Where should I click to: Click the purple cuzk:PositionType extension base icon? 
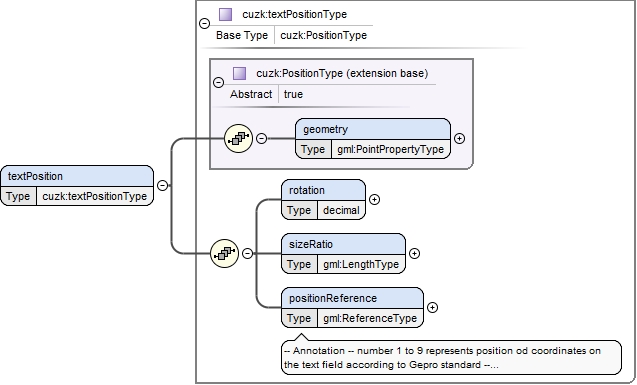coord(239,73)
